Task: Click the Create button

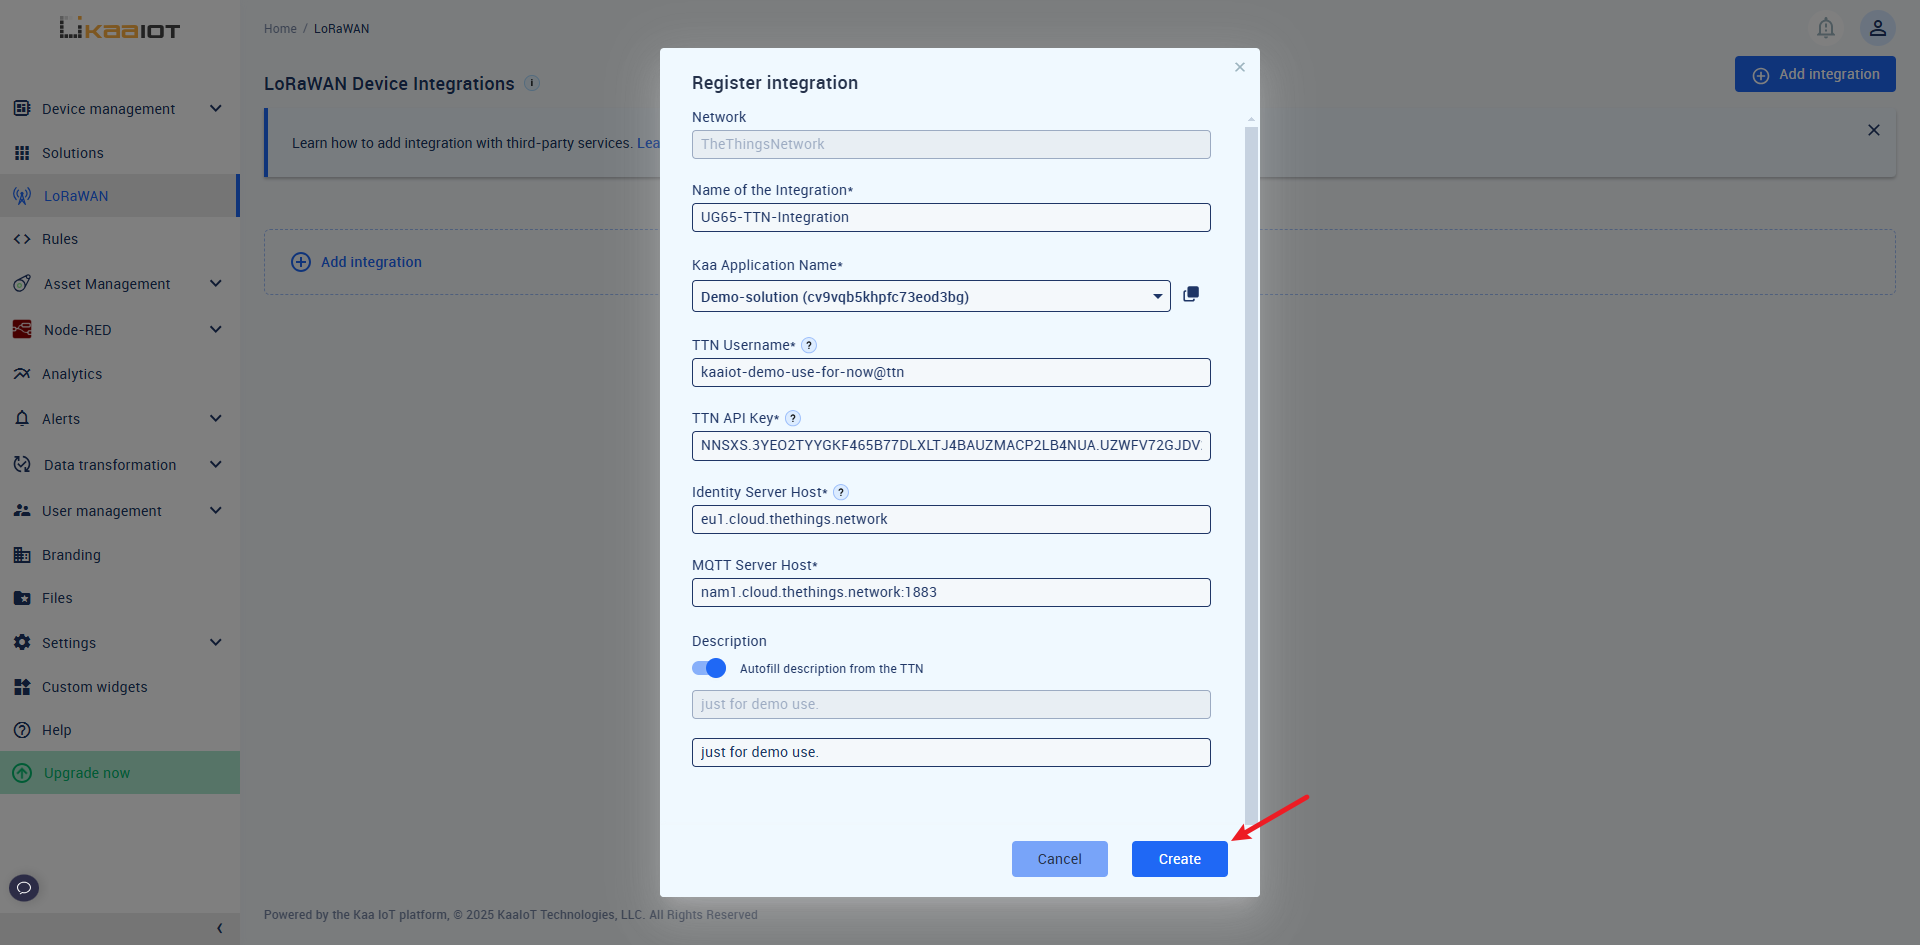Action: click(1180, 859)
